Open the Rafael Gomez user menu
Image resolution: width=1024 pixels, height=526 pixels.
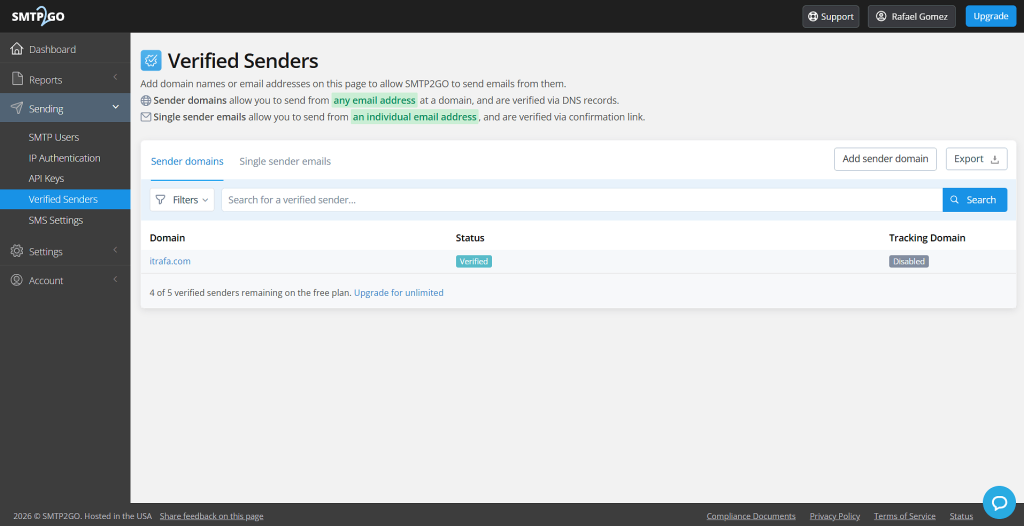tap(912, 16)
